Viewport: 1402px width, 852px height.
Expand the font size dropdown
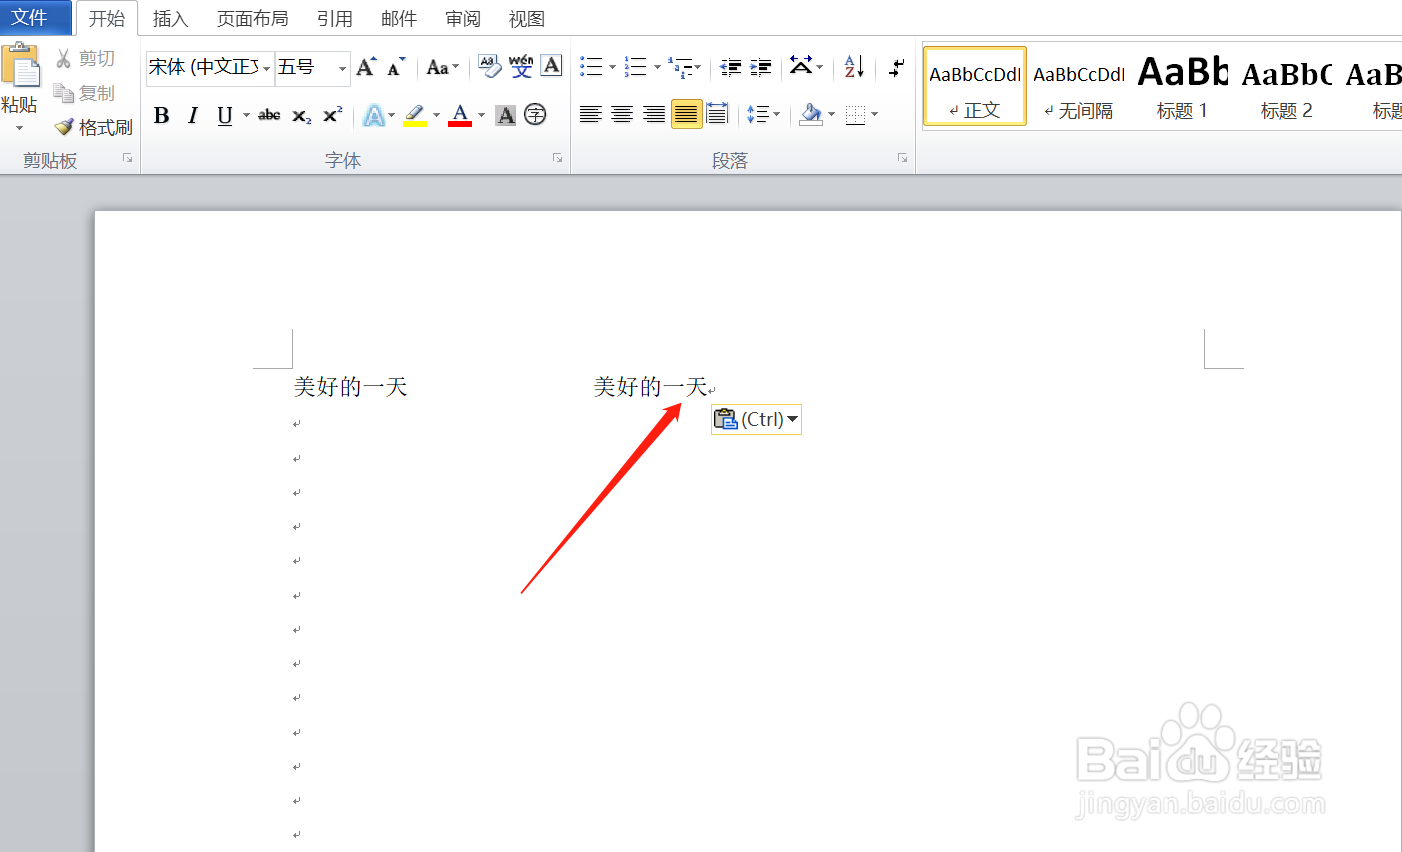[x=340, y=67]
